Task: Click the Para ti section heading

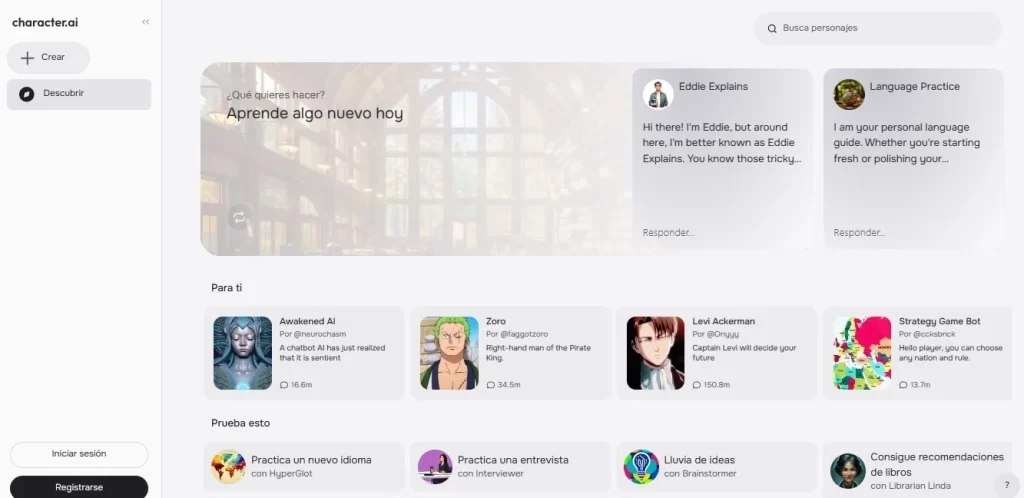Action: pos(227,288)
